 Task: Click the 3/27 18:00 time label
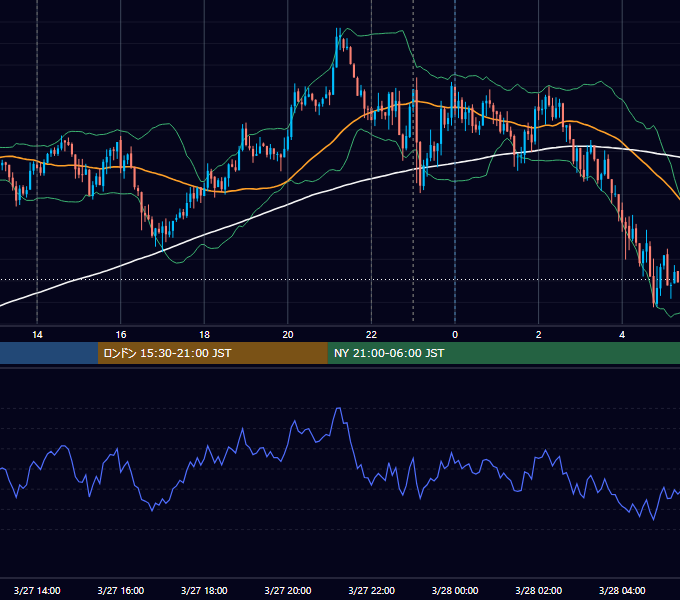pos(204,590)
